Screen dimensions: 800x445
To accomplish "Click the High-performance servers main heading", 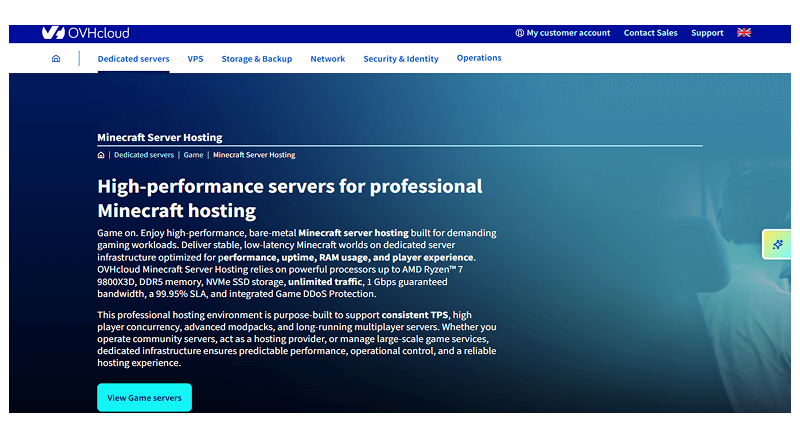I will (x=290, y=198).
